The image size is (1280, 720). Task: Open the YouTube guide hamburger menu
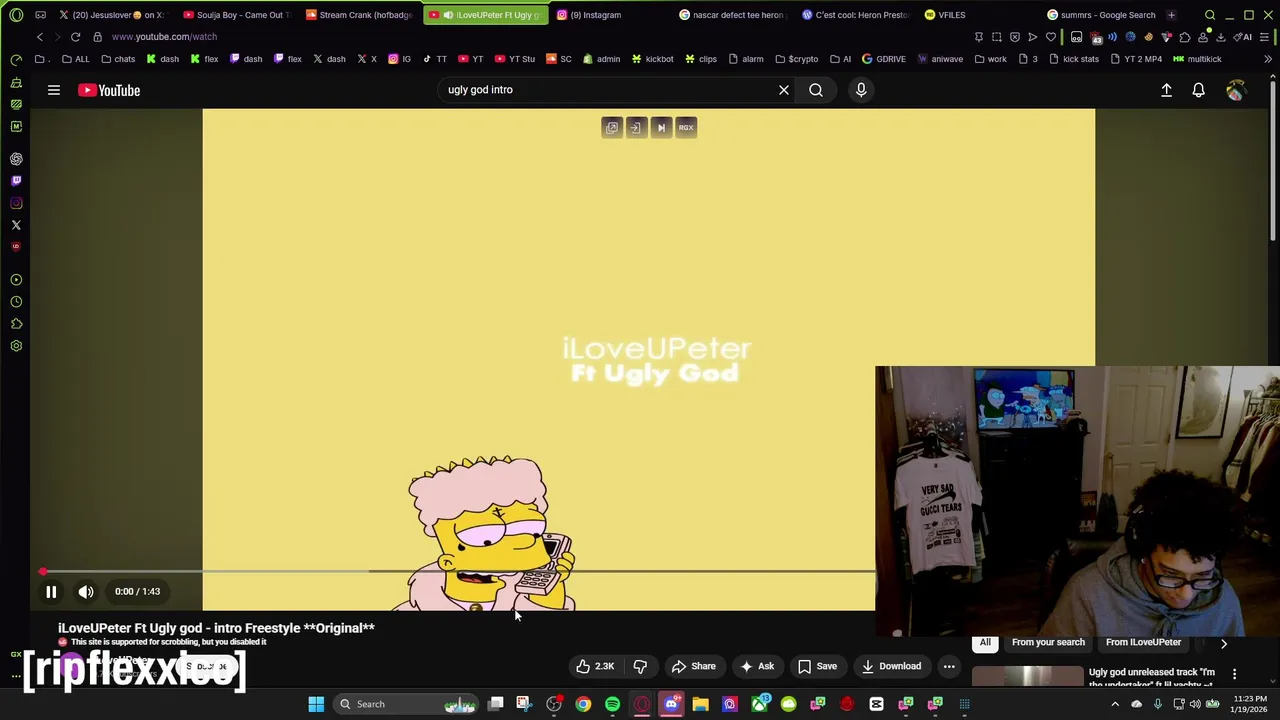pos(54,90)
